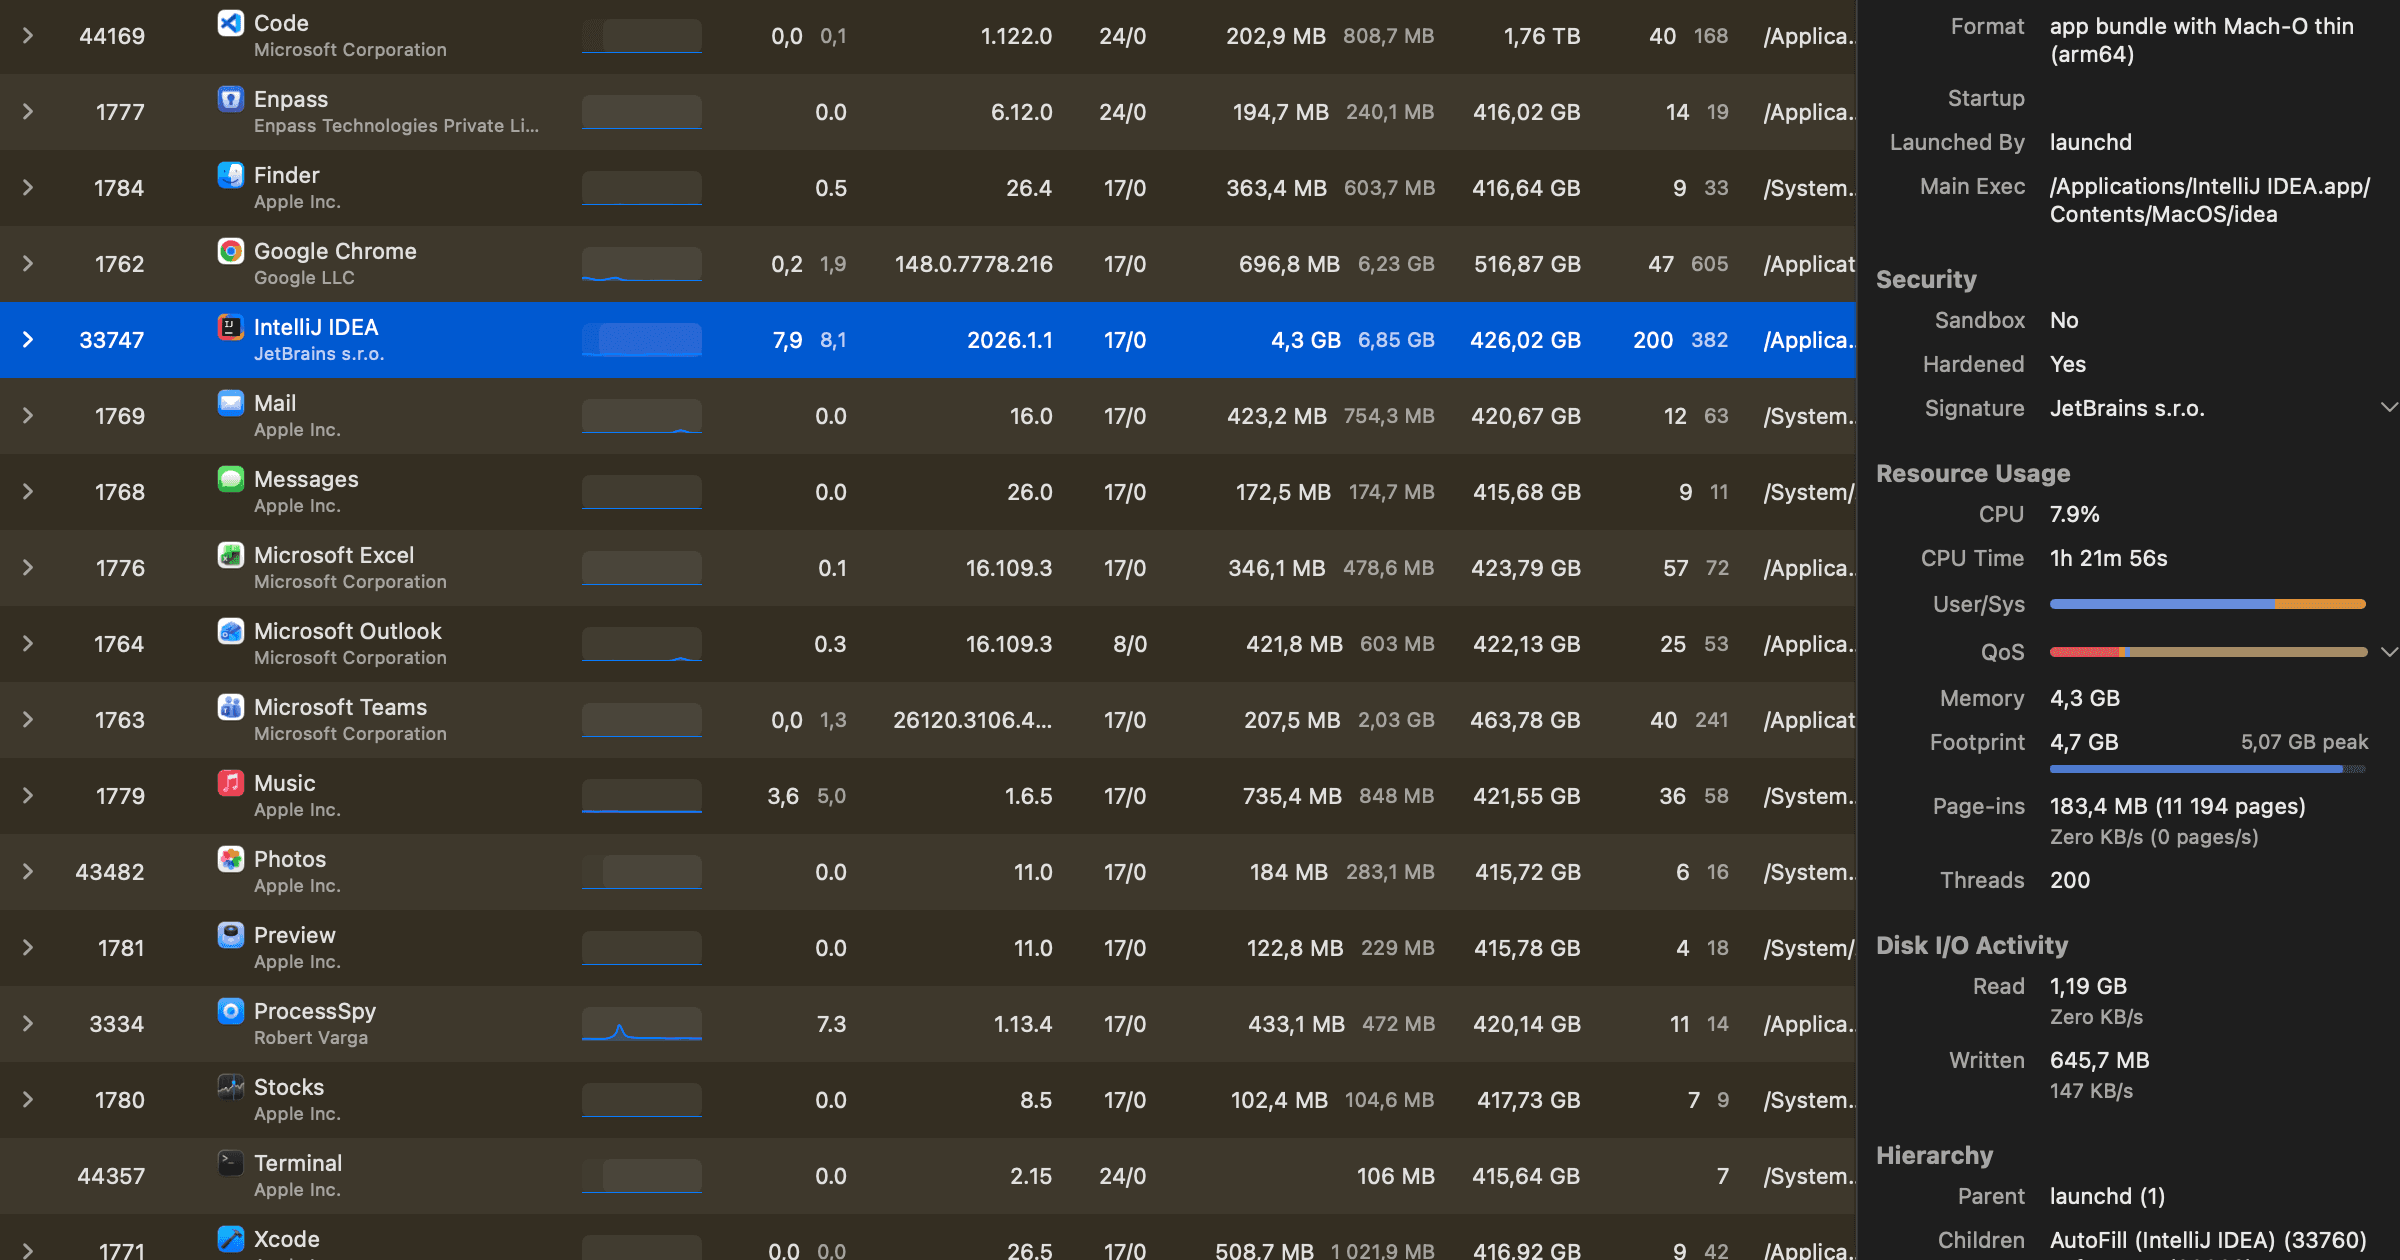Viewport: 2400px width, 1260px height.
Task: Click the Microsoft Outlook app icon
Action: pyautogui.click(x=231, y=631)
